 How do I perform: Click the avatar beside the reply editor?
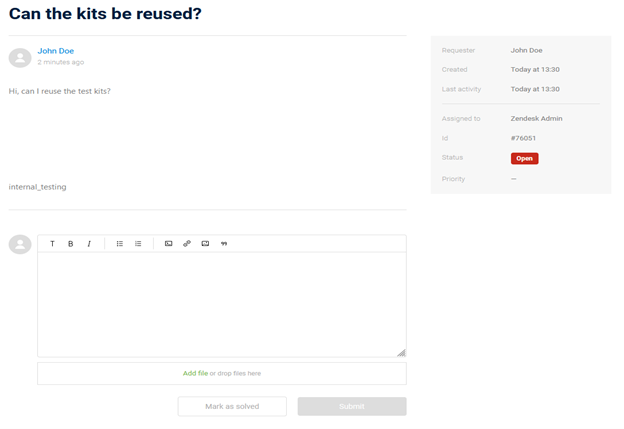pyautogui.click(x=20, y=244)
